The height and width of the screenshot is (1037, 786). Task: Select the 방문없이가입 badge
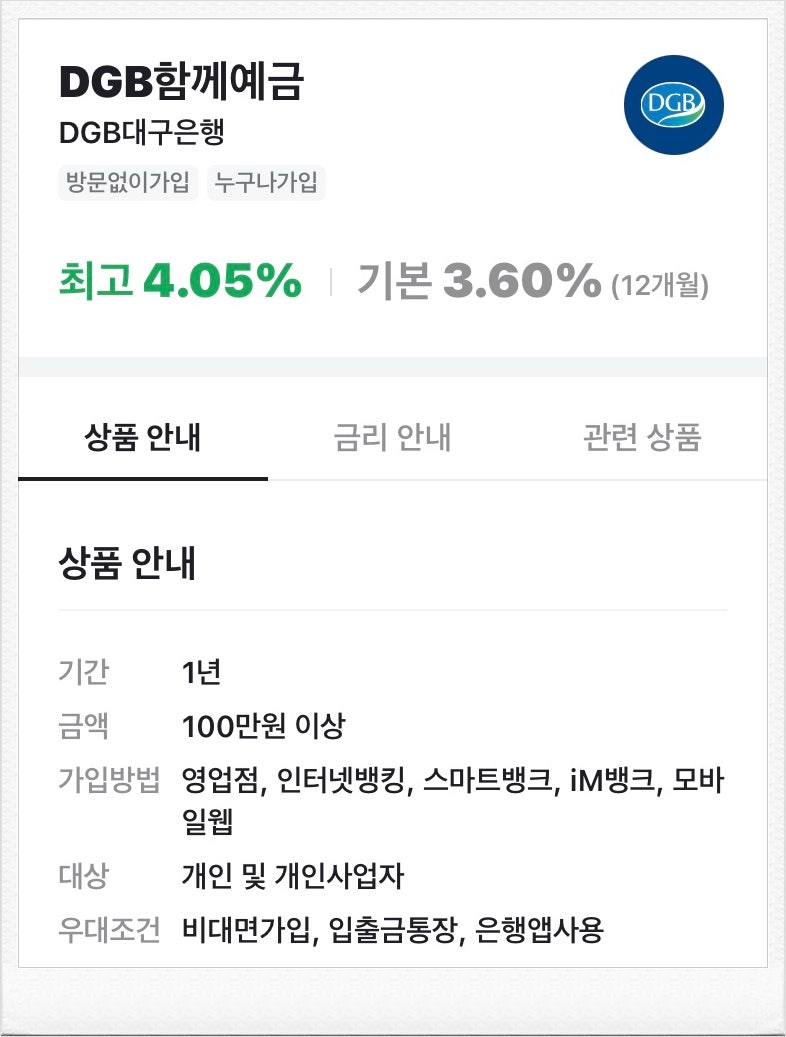pyautogui.click(x=124, y=183)
